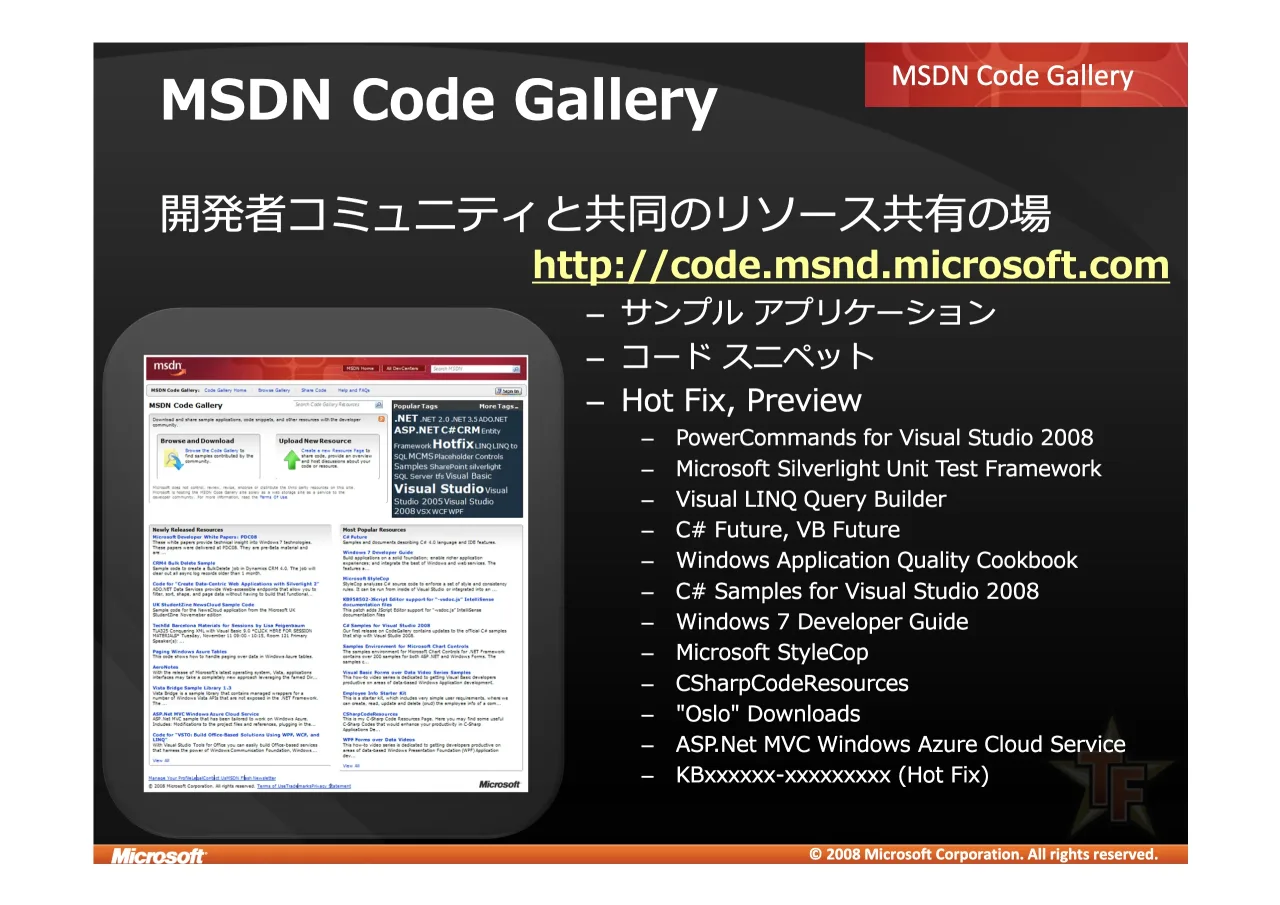Click the Code Gallery search magnifier icon
This screenshot has width=1280, height=905.
point(379,405)
